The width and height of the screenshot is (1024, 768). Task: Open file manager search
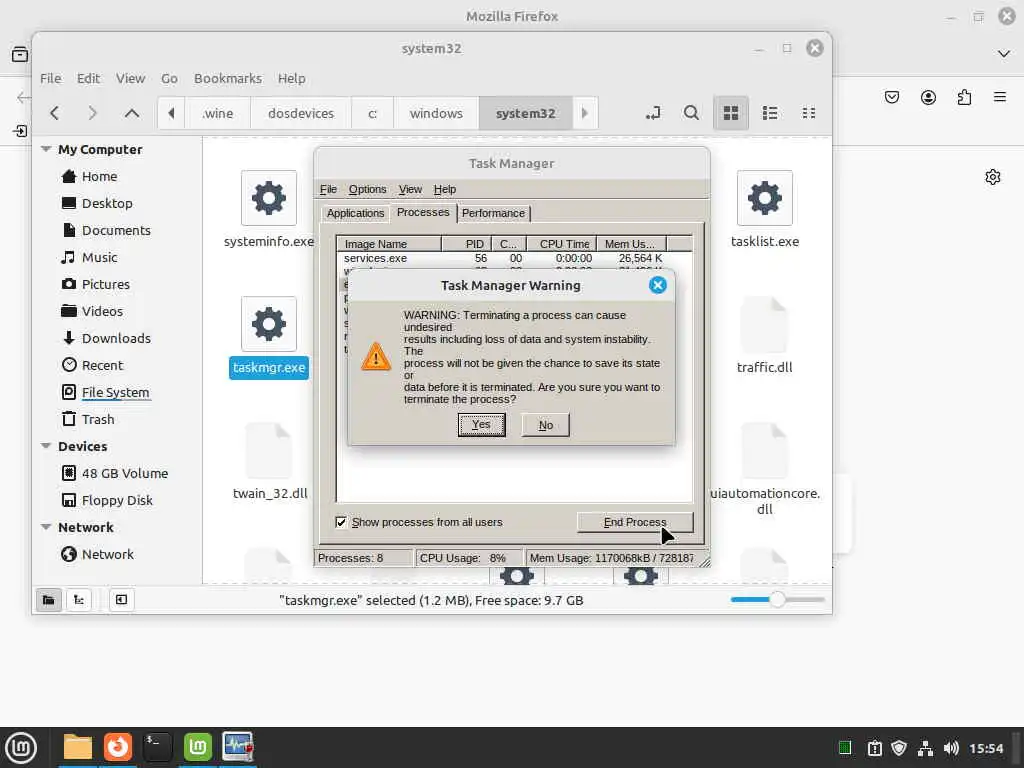pos(691,113)
